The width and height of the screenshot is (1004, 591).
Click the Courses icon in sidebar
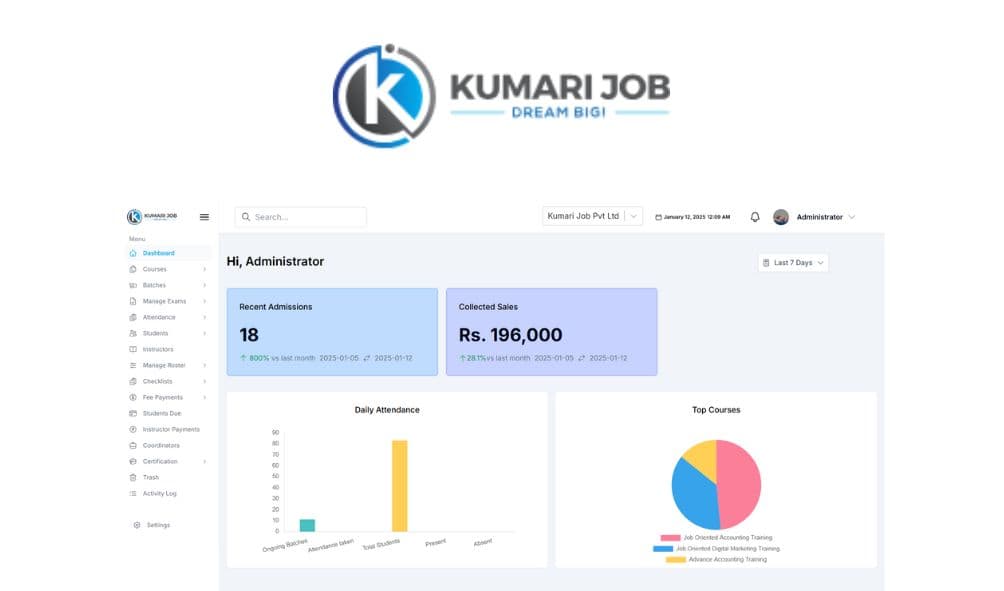pos(133,270)
